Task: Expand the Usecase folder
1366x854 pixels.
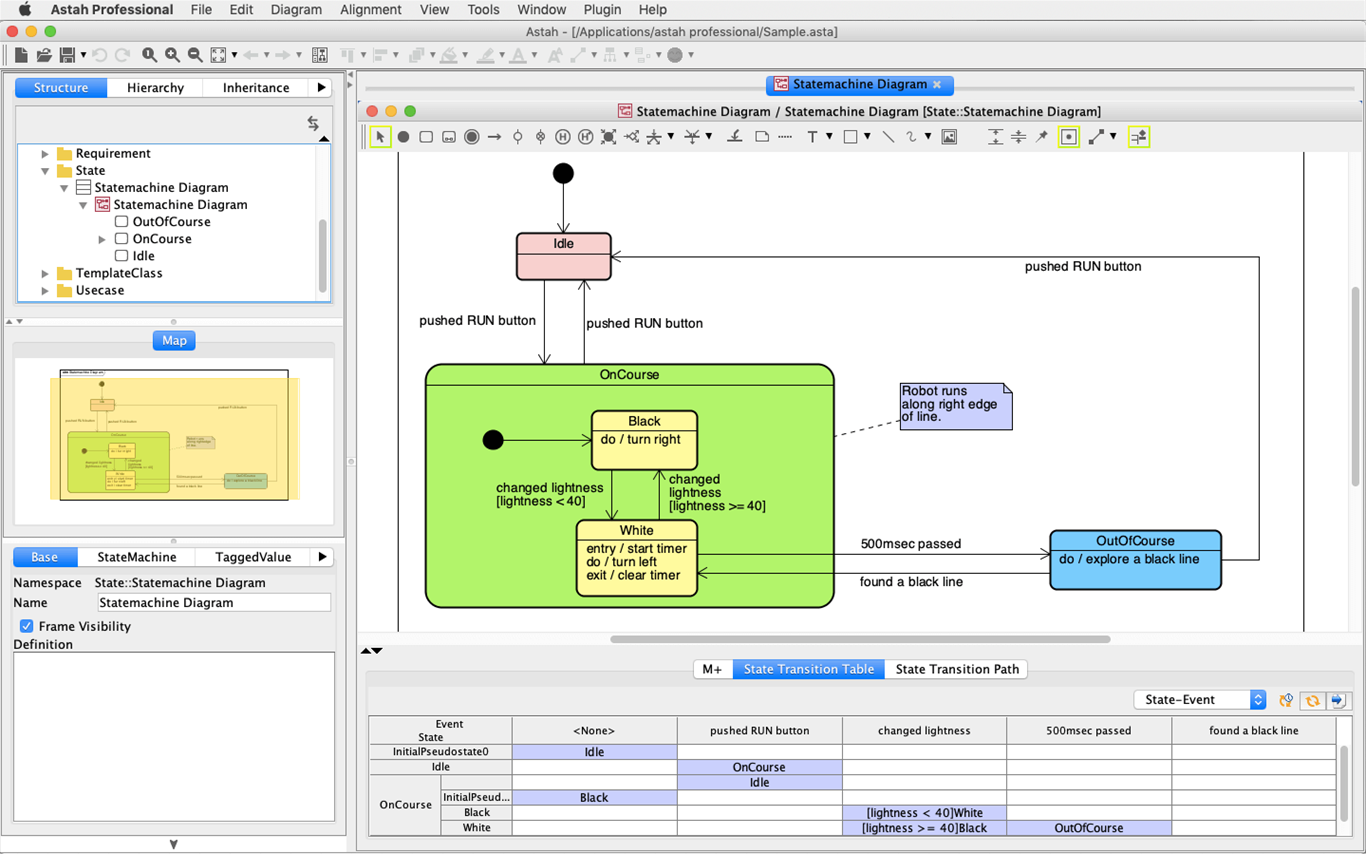Action: tap(44, 291)
